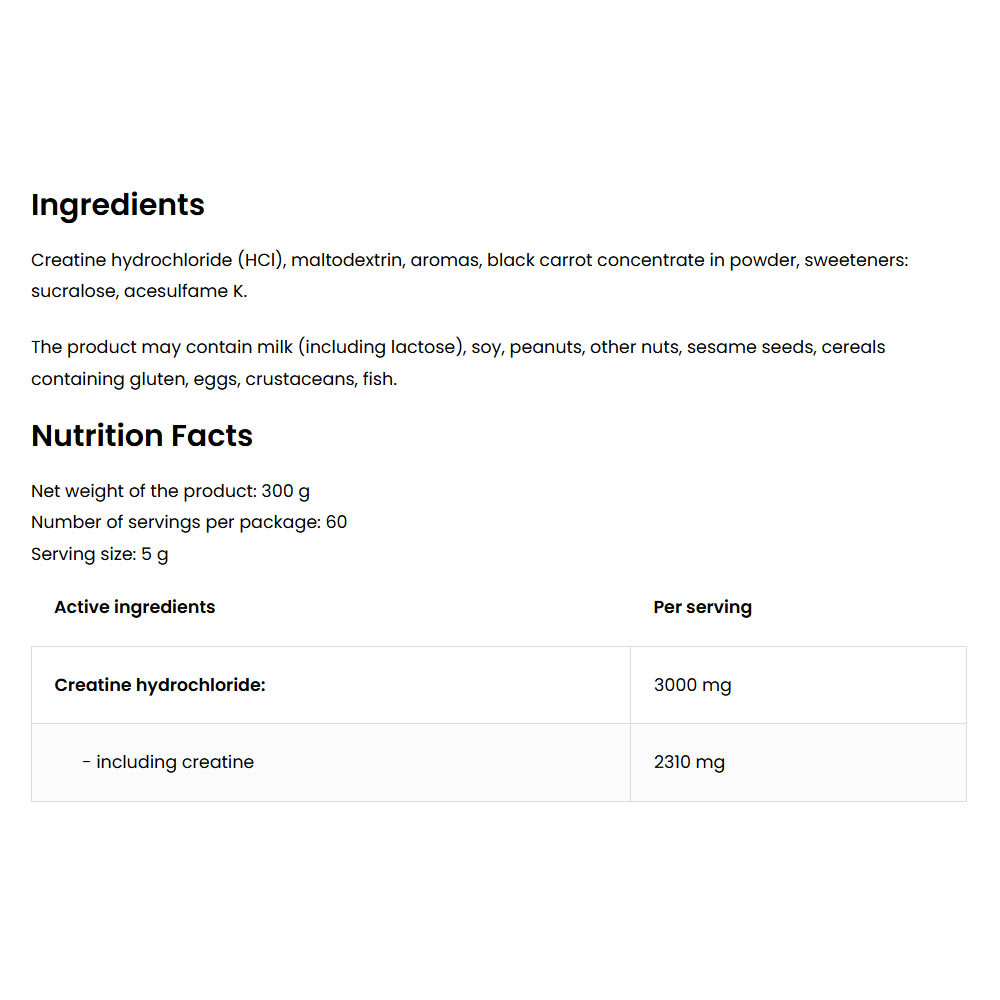Click the Ingredients heading
This screenshot has height=1000, width=1000.
click(x=118, y=205)
